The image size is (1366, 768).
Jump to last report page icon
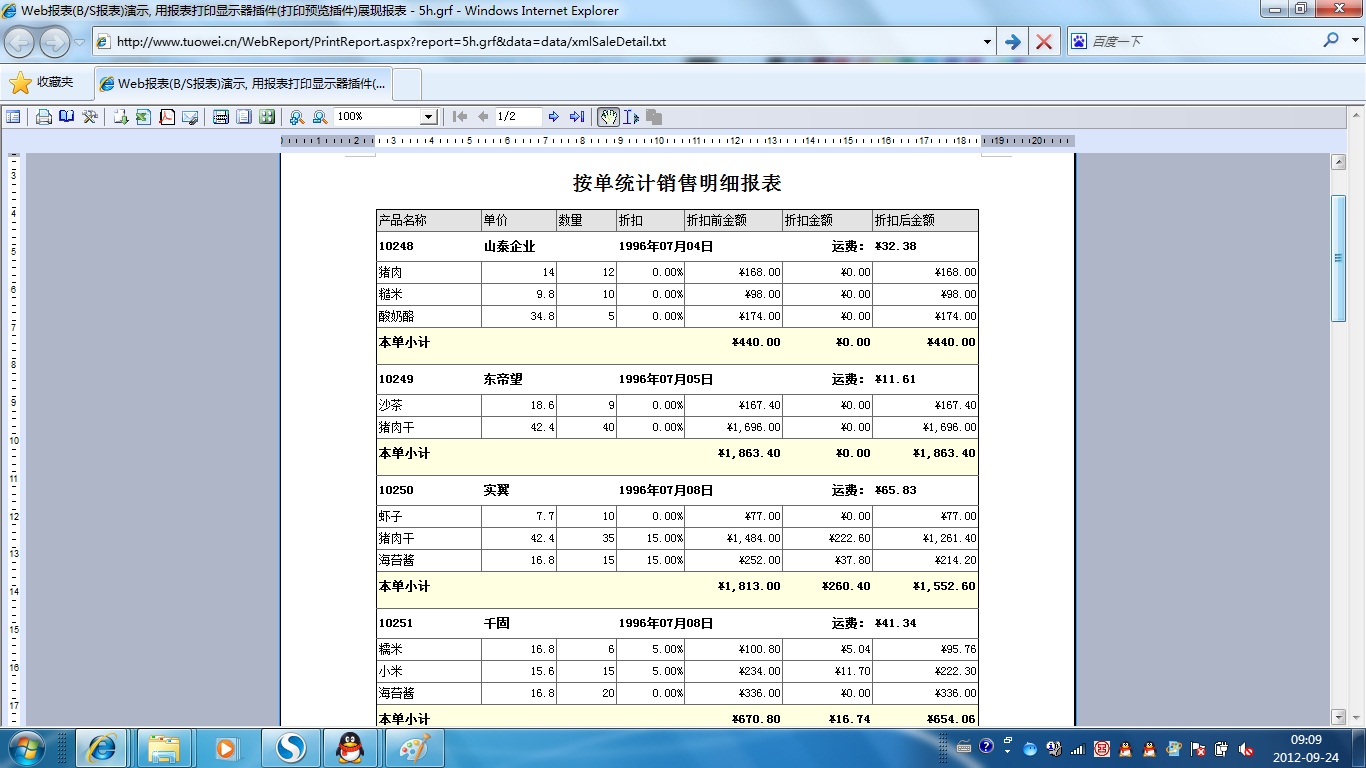(x=577, y=117)
